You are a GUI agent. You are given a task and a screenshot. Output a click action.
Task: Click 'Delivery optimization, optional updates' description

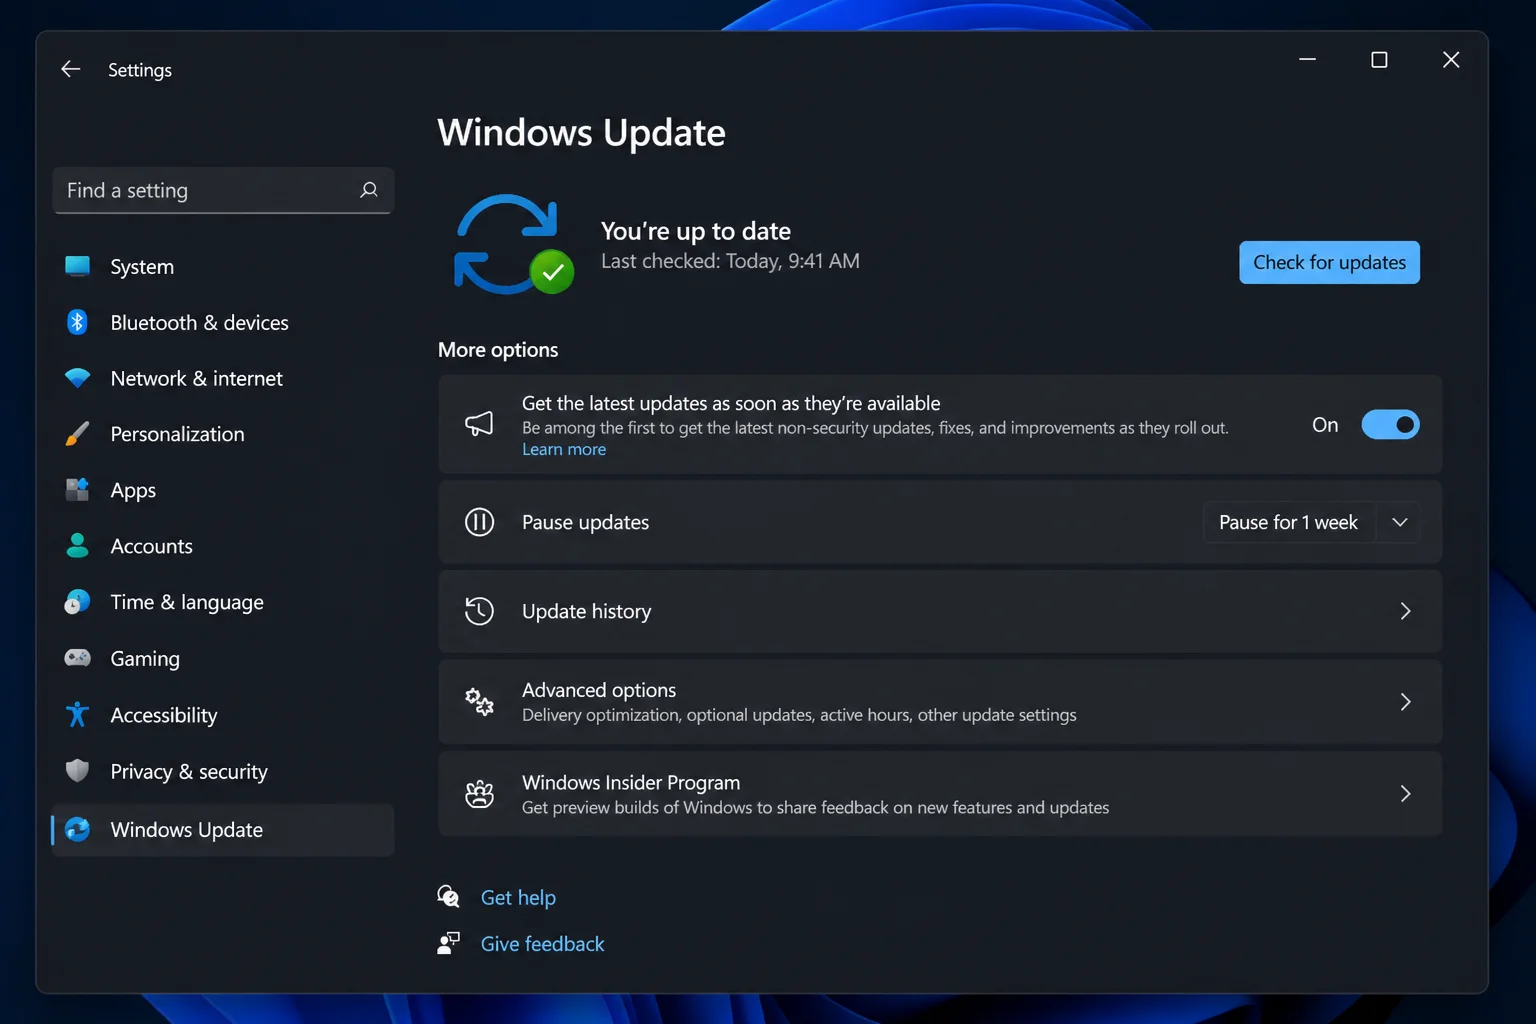point(799,715)
